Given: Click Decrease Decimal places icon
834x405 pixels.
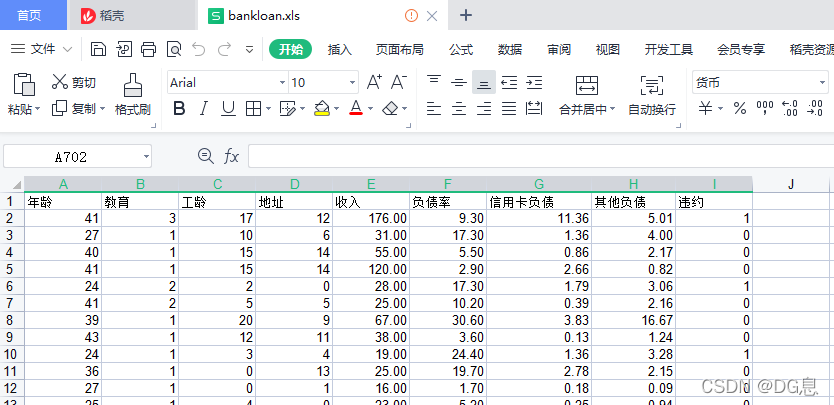Looking at the screenshot, I should [x=815, y=109].
